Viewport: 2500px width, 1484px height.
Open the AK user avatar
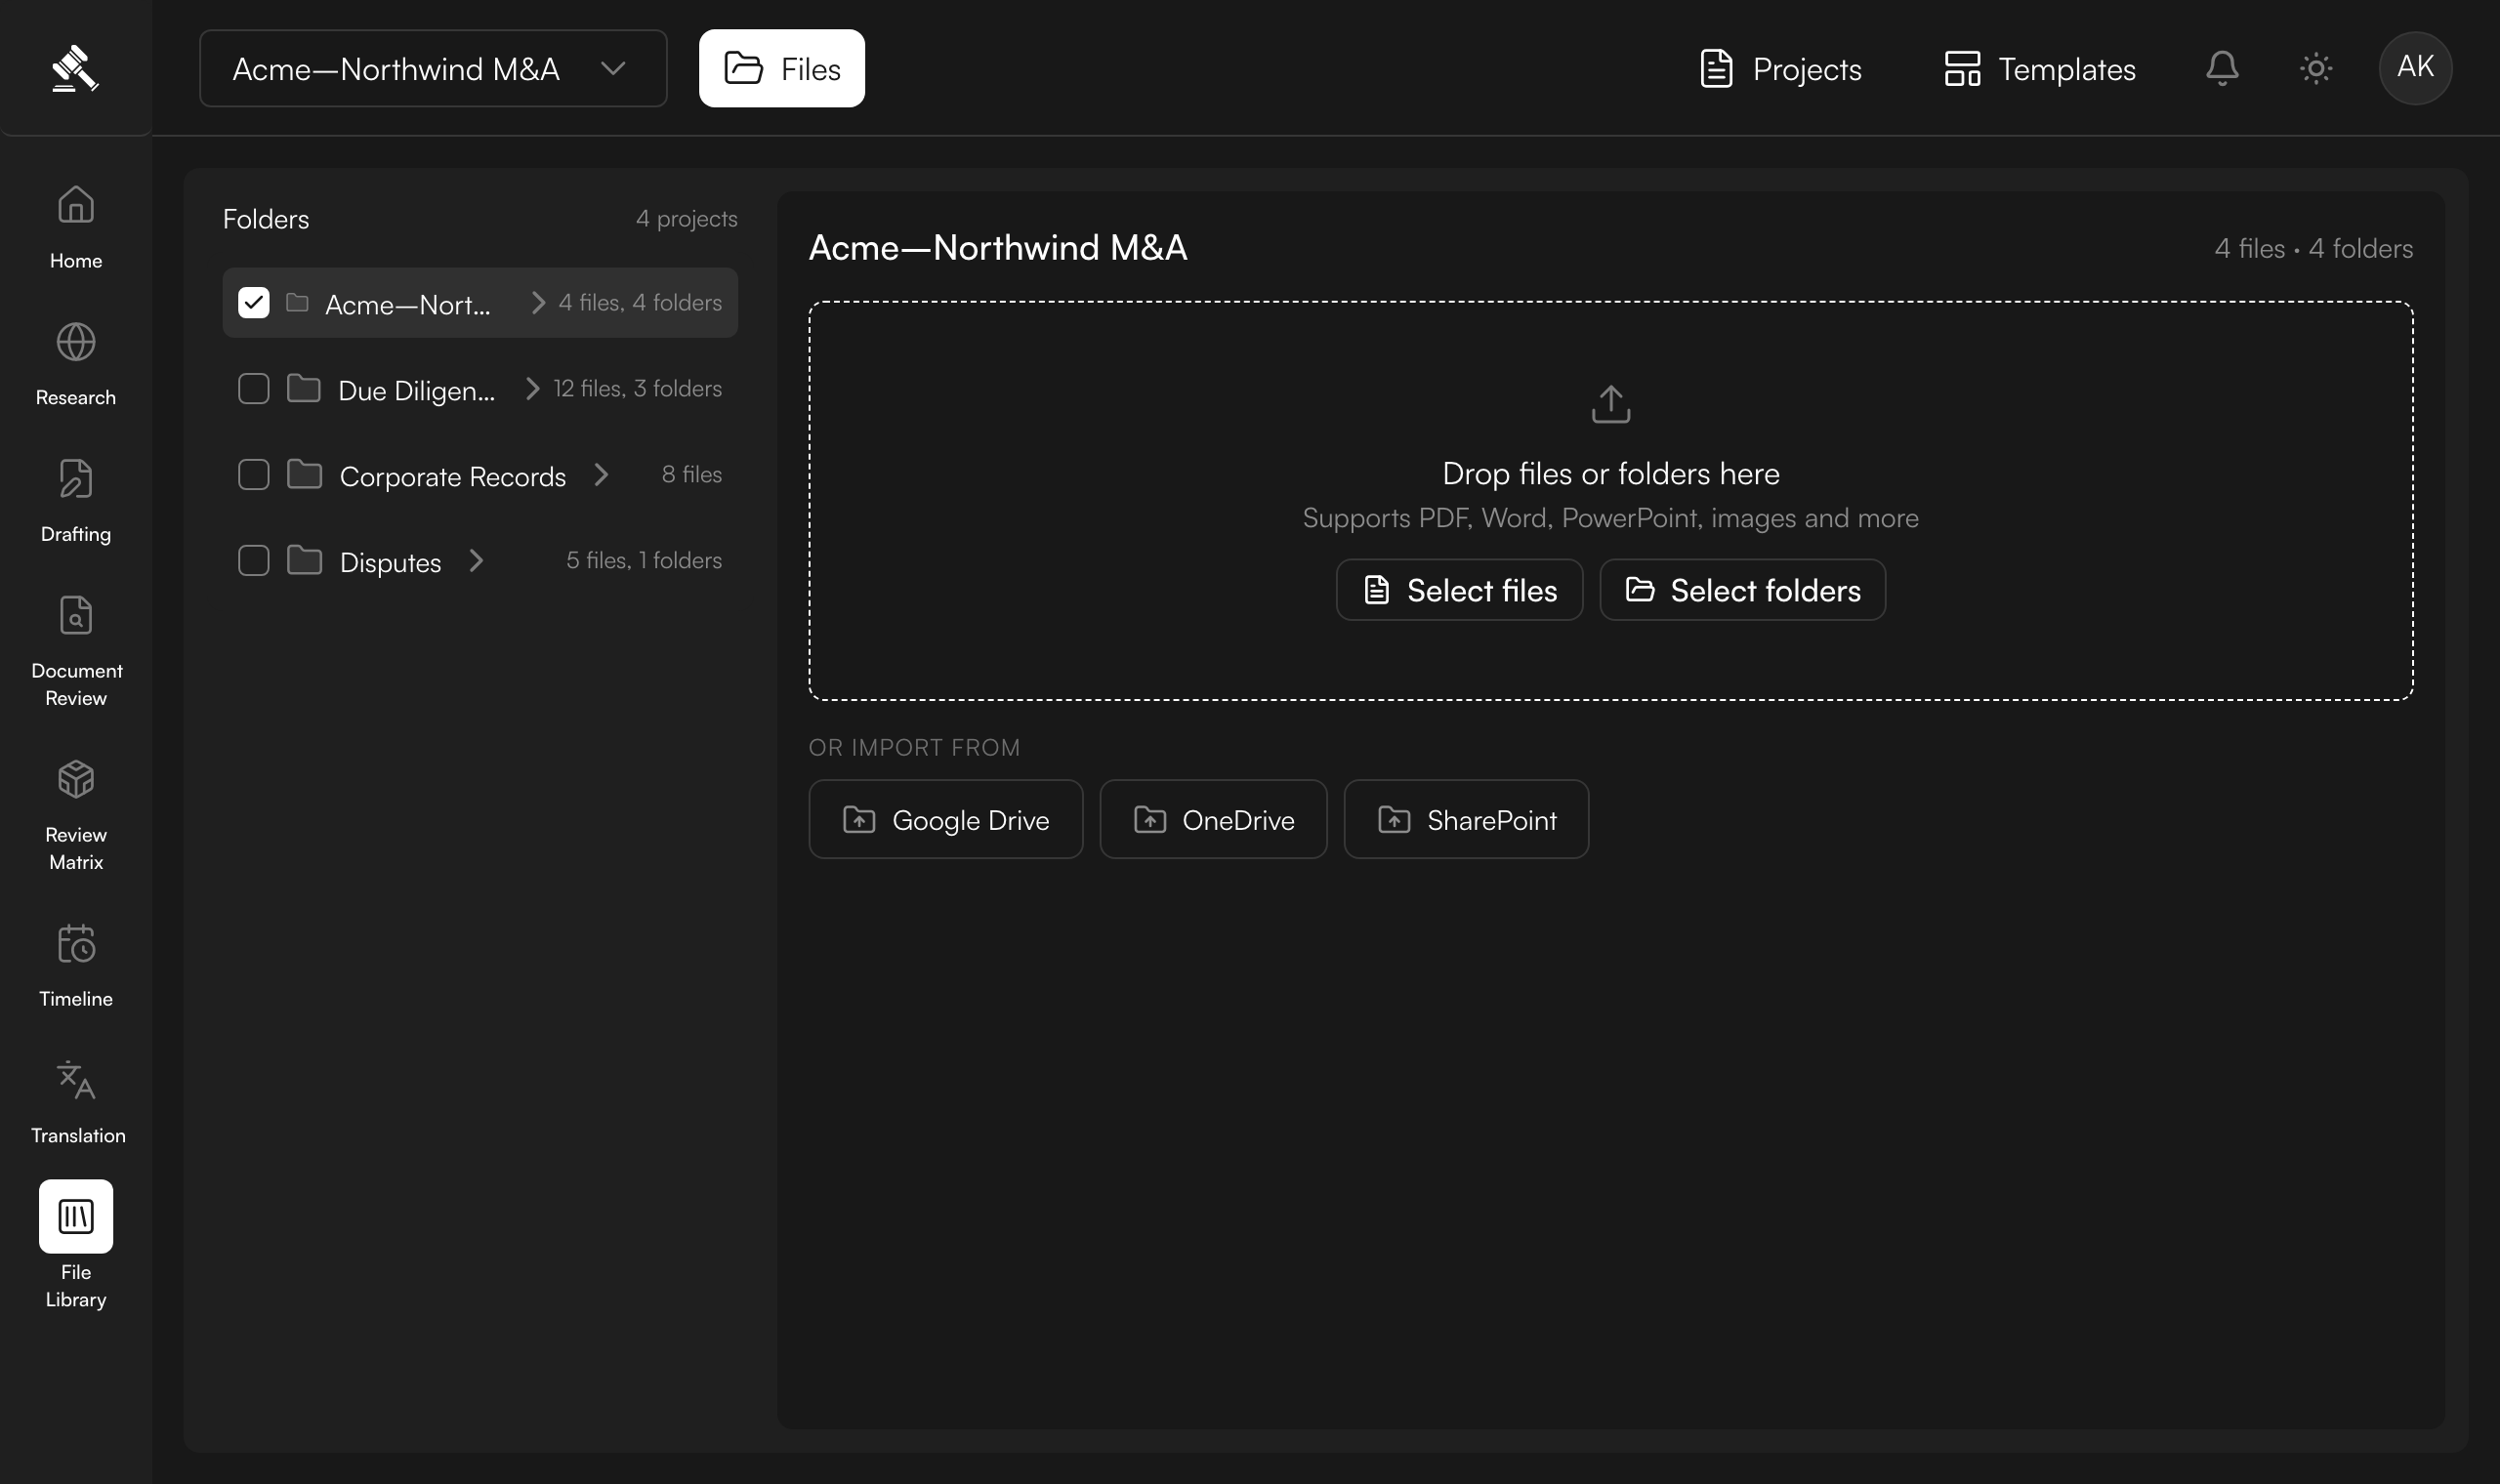2415,68
